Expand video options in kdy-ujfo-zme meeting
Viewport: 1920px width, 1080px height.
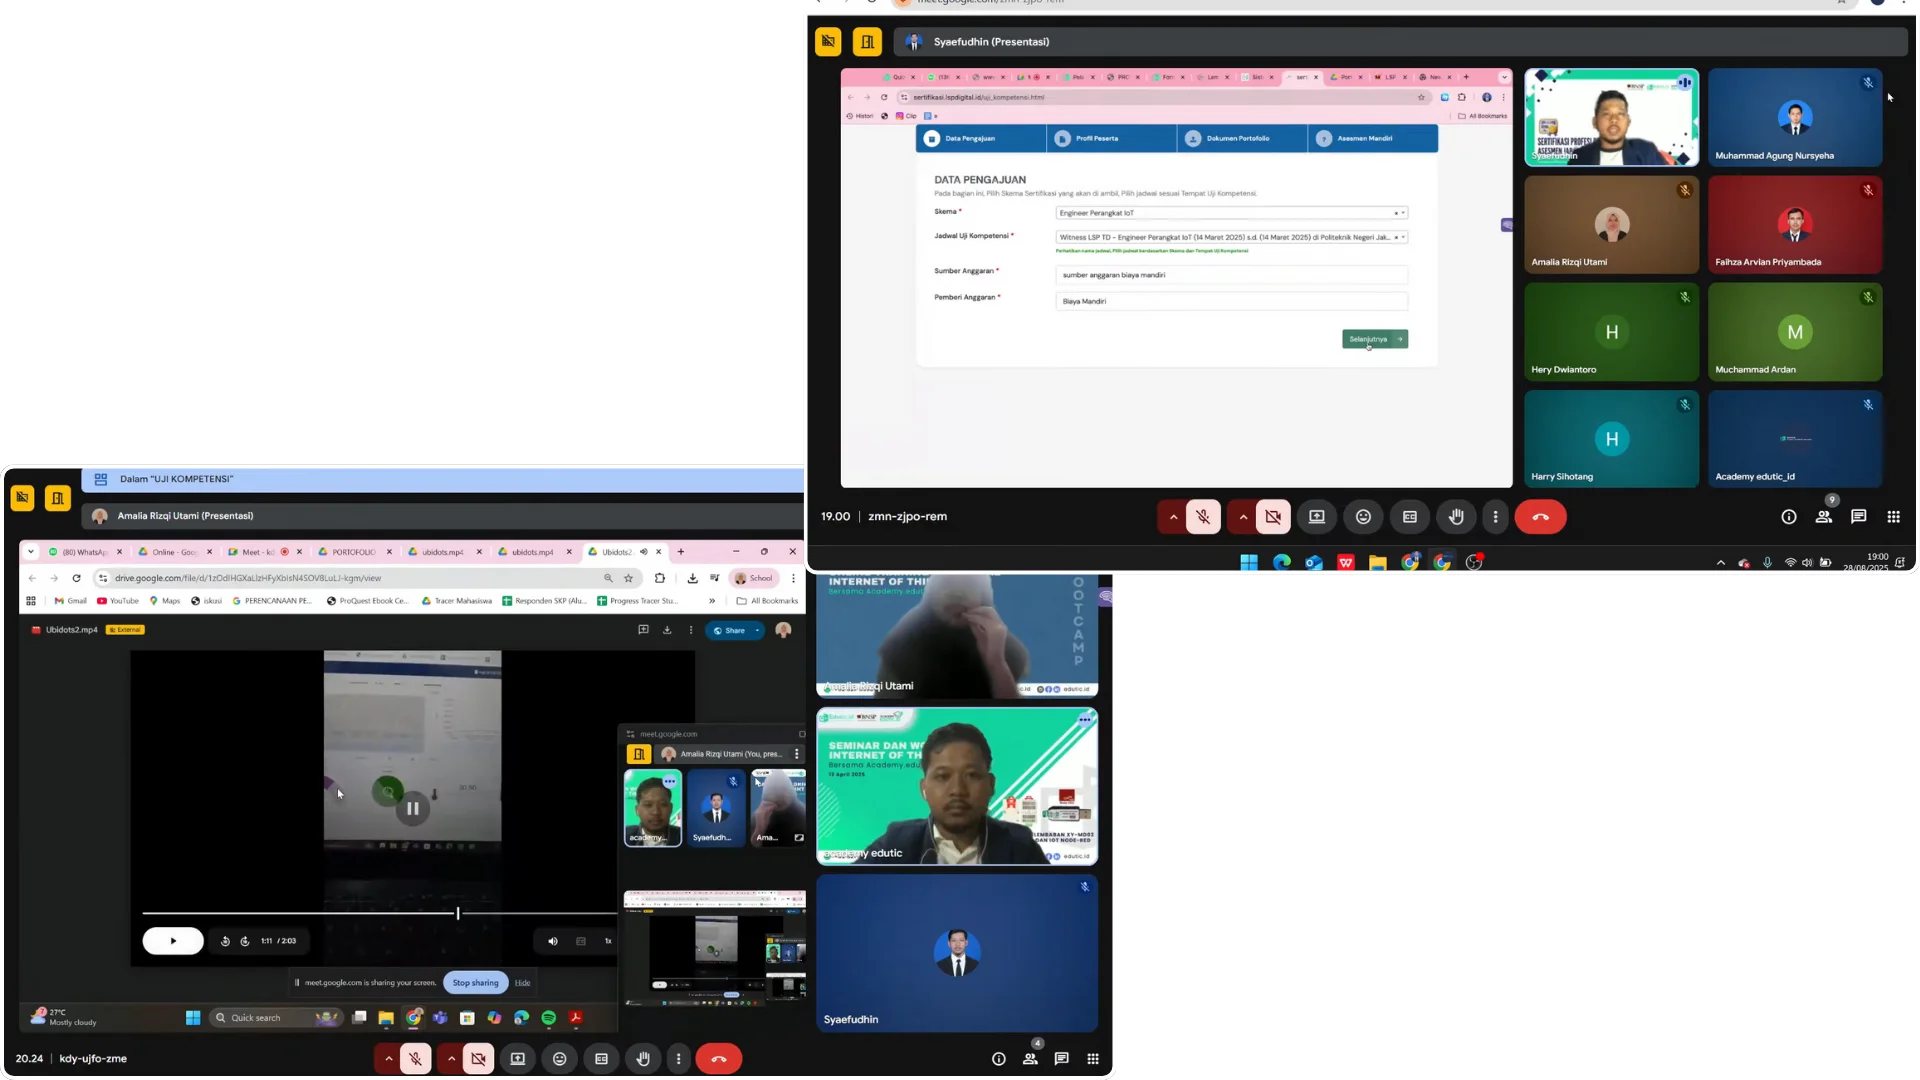click(x=451, y=1059)
